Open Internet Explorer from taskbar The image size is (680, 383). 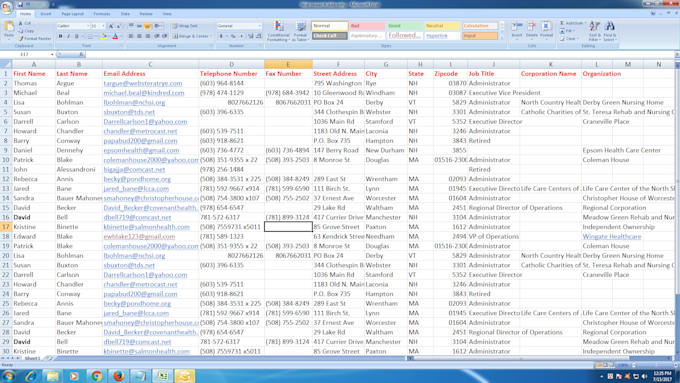(30, 376)
